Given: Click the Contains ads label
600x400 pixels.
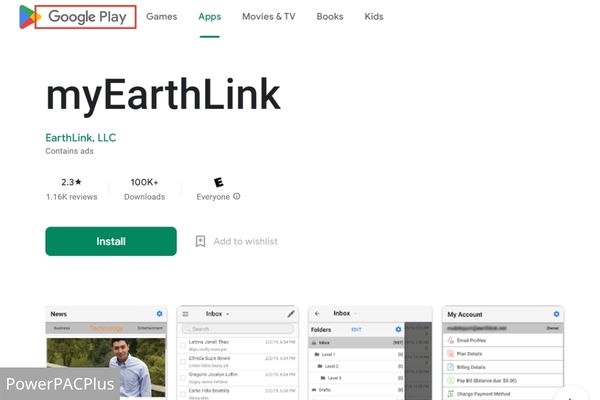Looking at the screenshot, I should 69,151.
